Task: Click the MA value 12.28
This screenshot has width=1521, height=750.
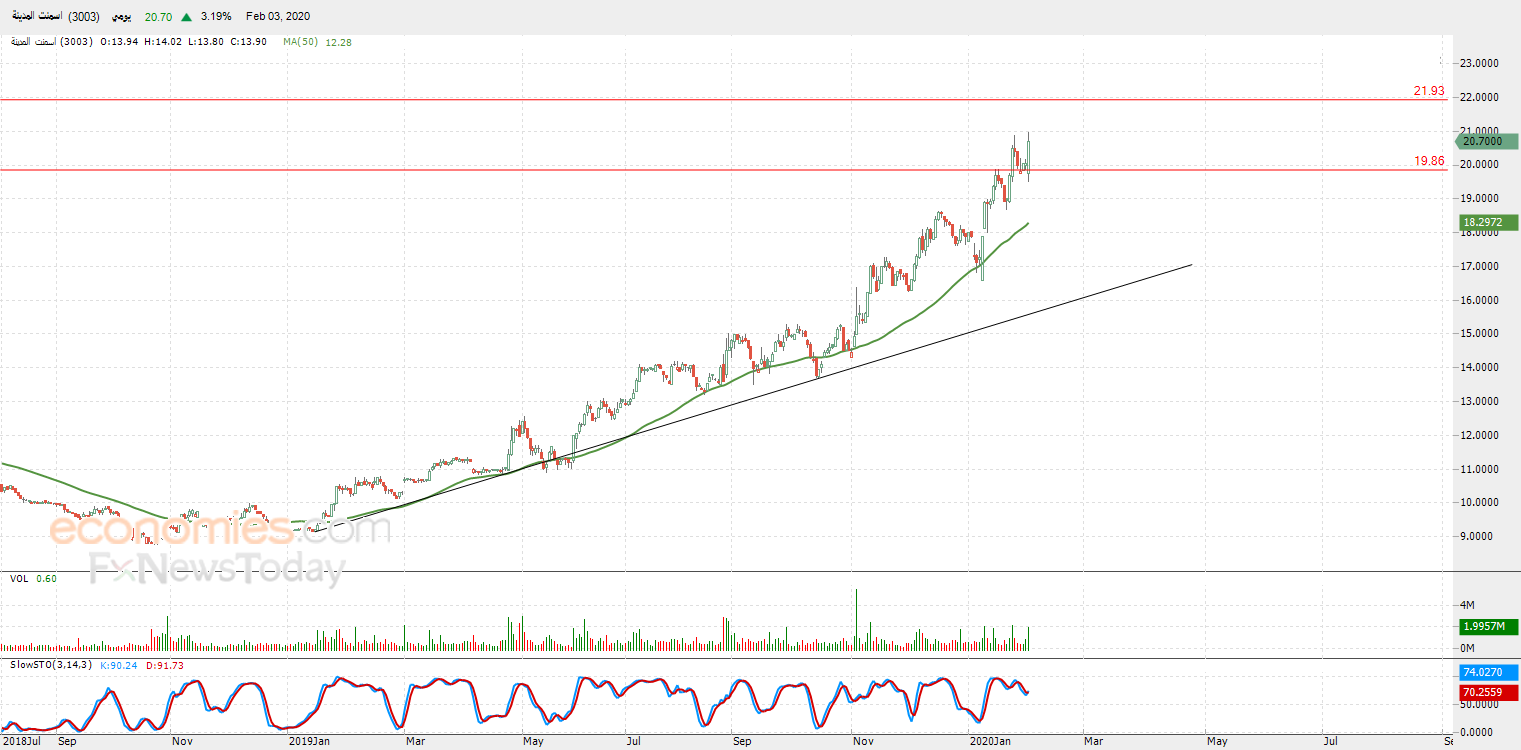Action: tap(339, 42)
